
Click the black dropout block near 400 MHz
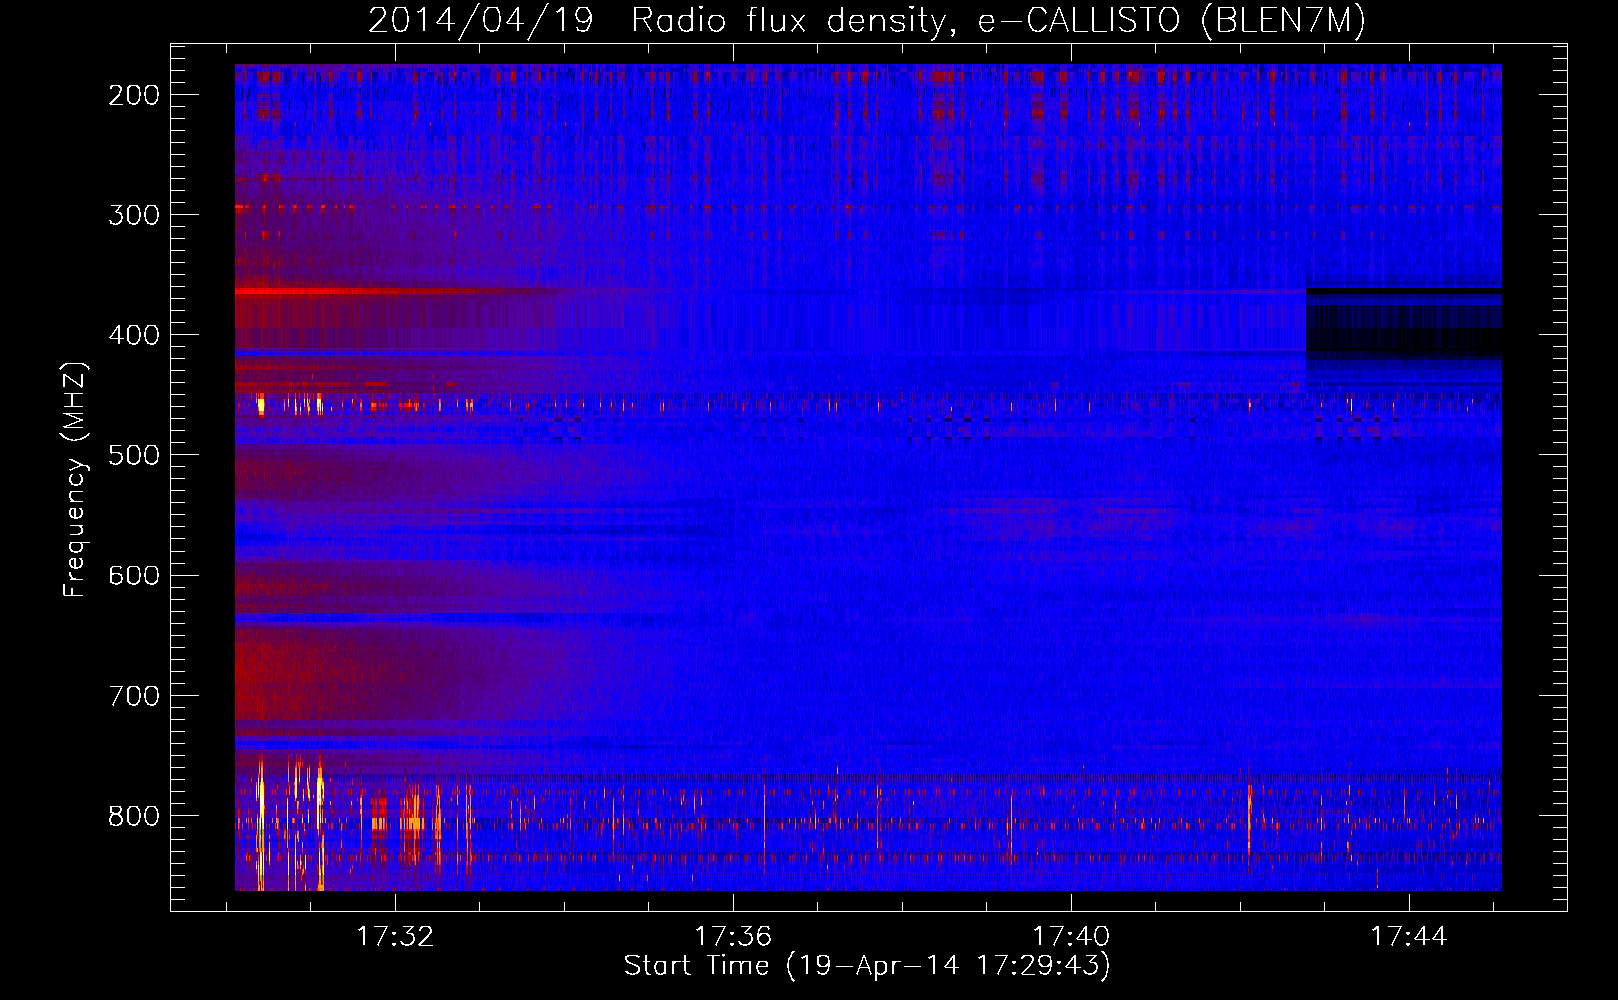click(x=1404, y=325)
